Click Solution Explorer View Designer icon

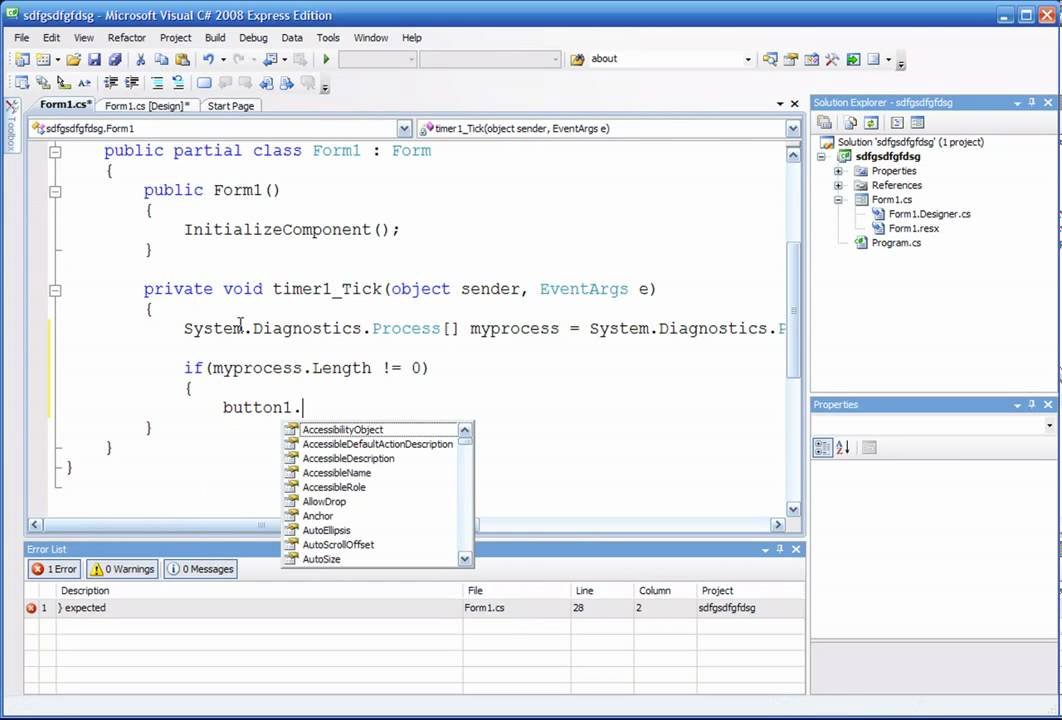coord(918,123)
